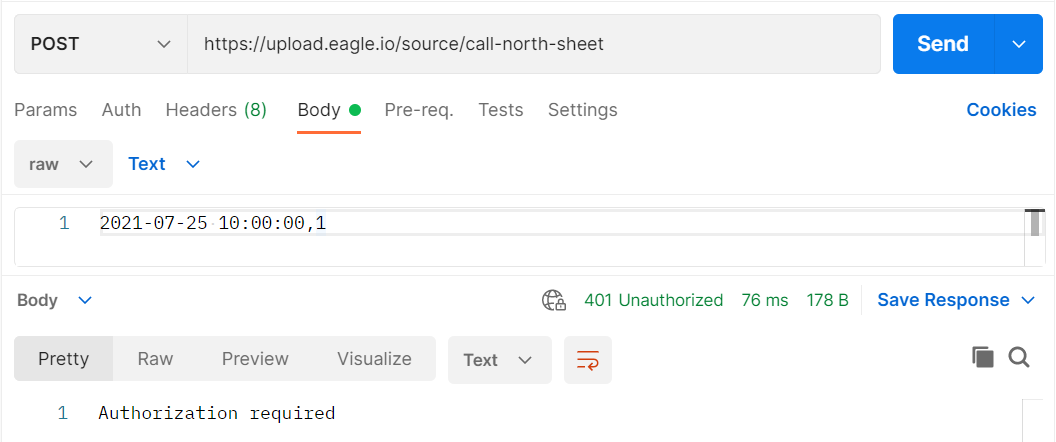Open the Save Response menu

pos(956,301)
